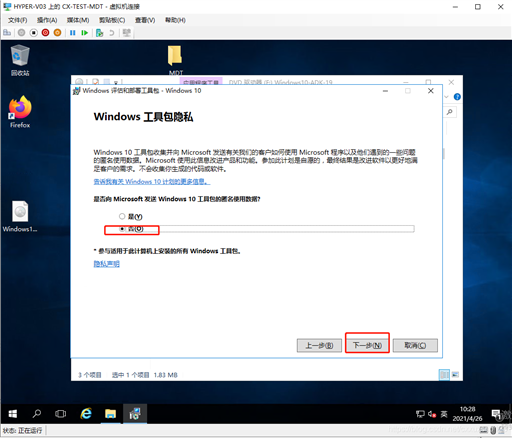Open Task View from the taskbar
This screenshot has width=512, height=438.
tap(60, 414)
